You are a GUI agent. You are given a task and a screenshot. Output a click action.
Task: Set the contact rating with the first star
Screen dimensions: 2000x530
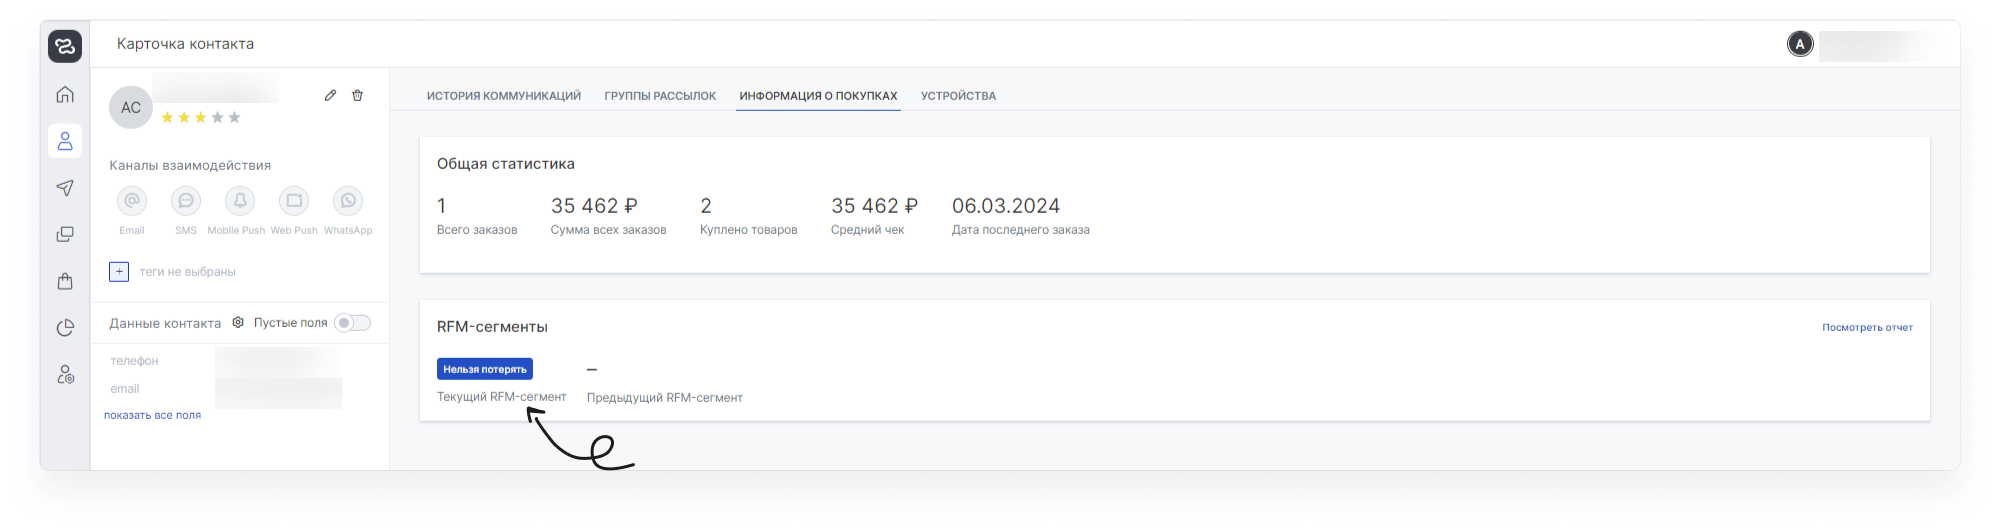pyautogui.click(x=167, y=117)
